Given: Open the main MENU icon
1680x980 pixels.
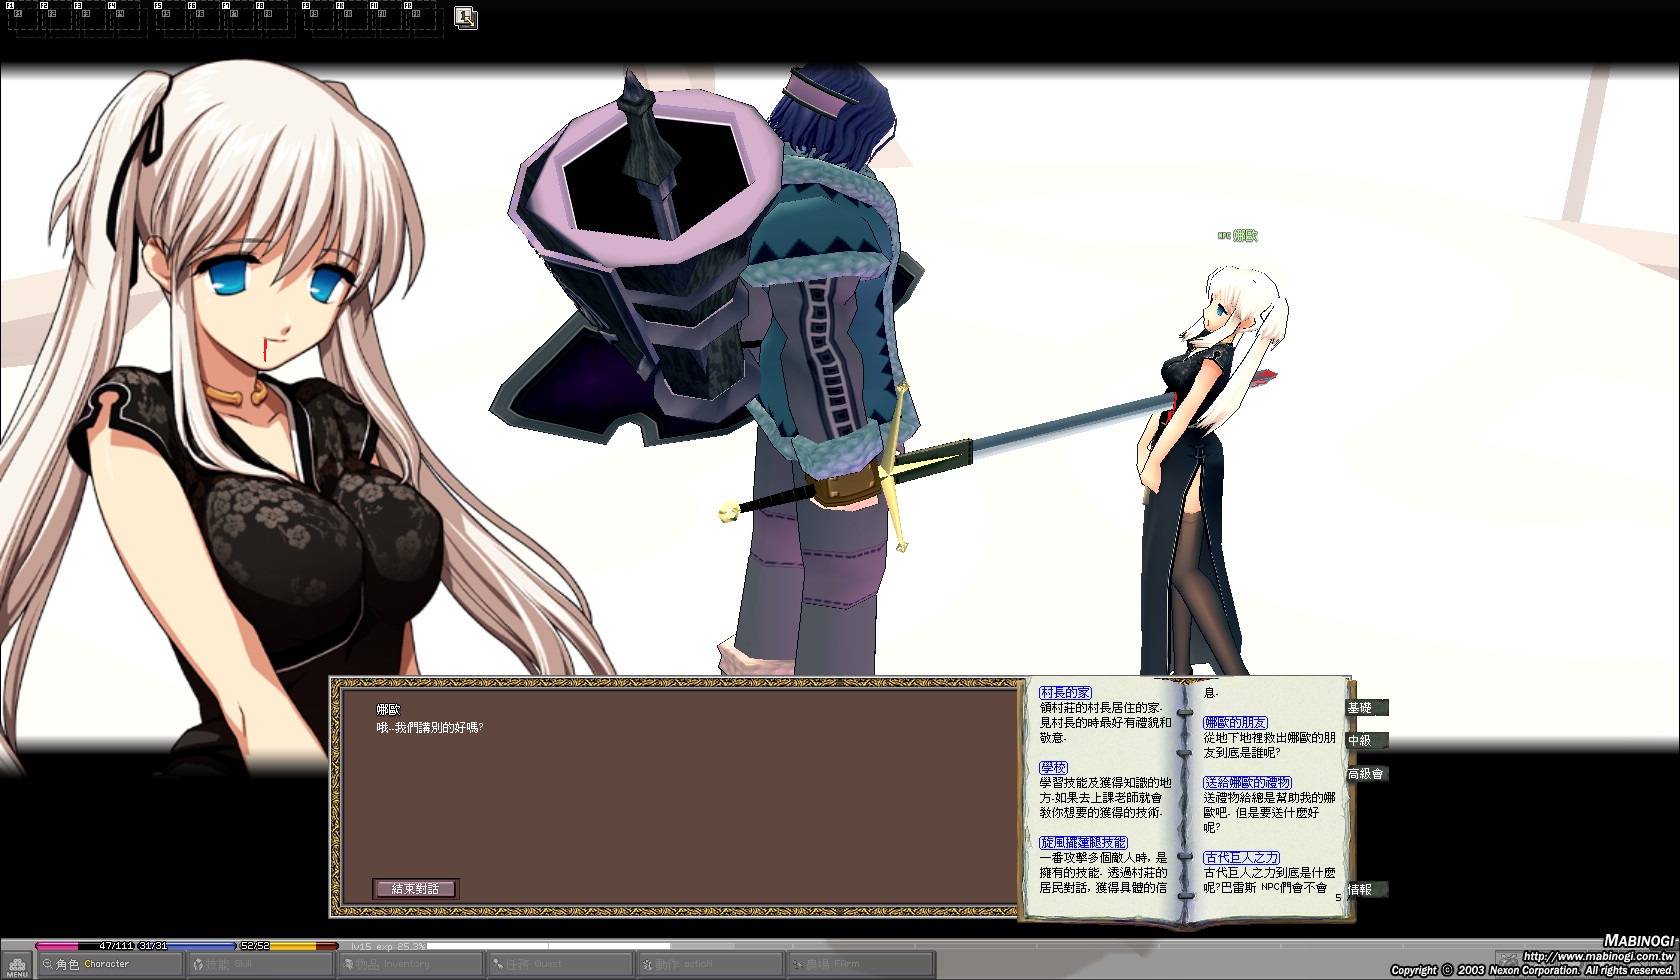Looking at the screenshot, I should (17, 966).
